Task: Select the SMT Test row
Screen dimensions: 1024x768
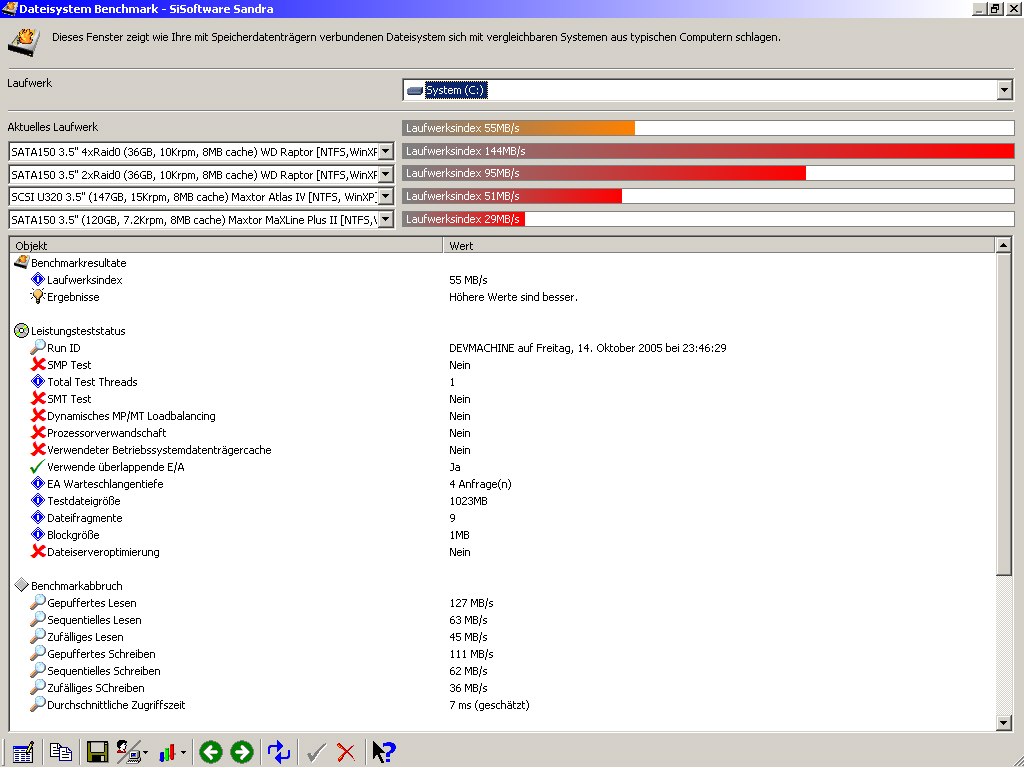Action: click(503, 398)
